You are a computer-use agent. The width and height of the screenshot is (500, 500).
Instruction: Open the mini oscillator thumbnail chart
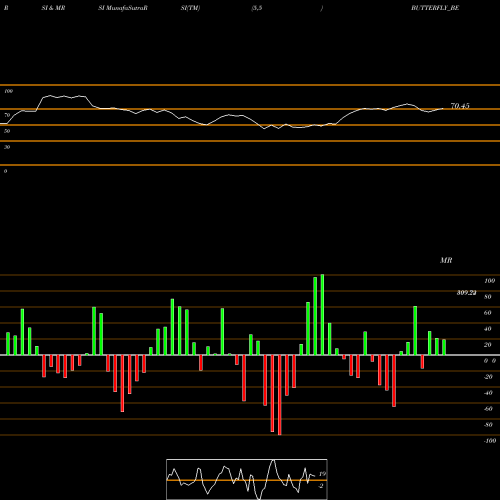(x=247, y=479)
